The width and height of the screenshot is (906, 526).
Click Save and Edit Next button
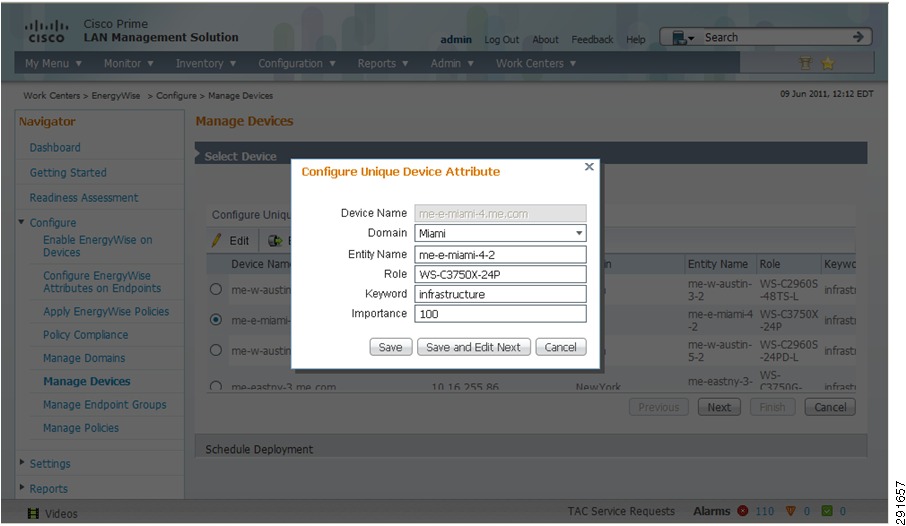point(473,347)
